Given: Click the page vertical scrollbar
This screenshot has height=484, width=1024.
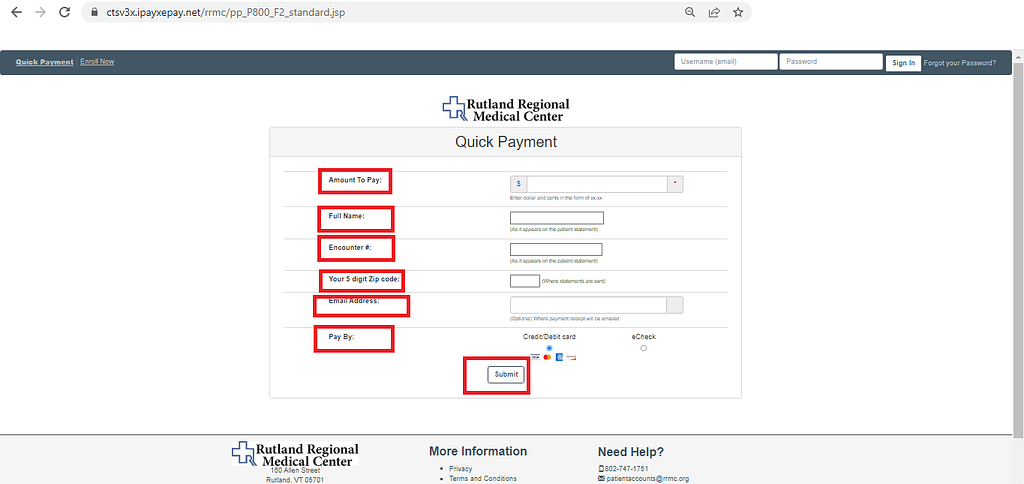Looking at the screenshot, I should pos(1017,251).
